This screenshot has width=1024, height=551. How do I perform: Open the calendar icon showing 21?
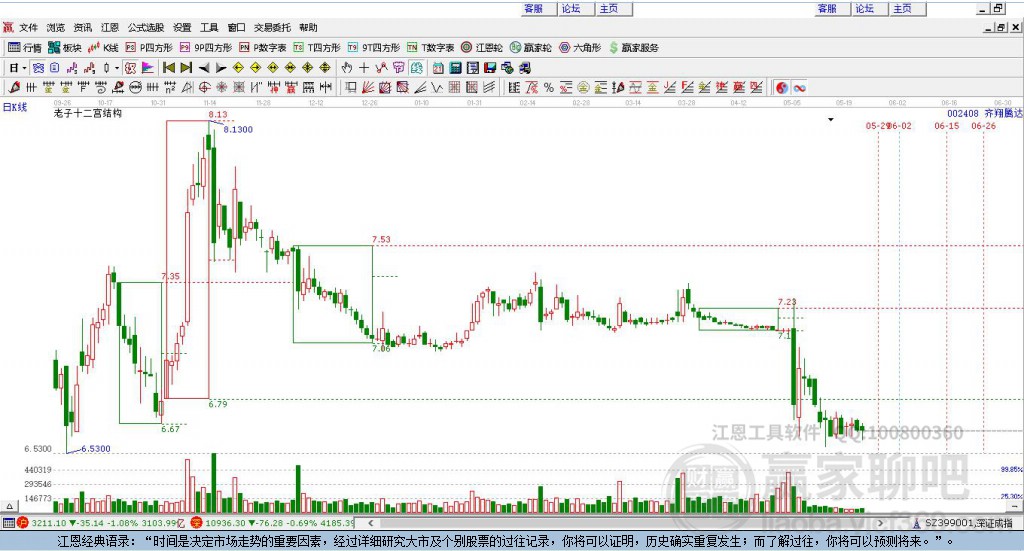[x=438, y=67]
